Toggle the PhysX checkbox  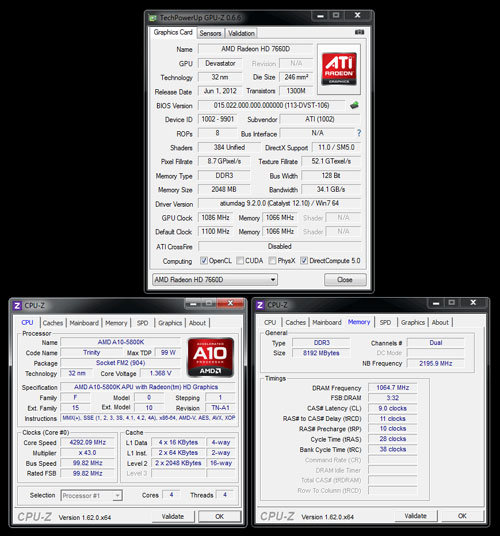click(272, 260)
